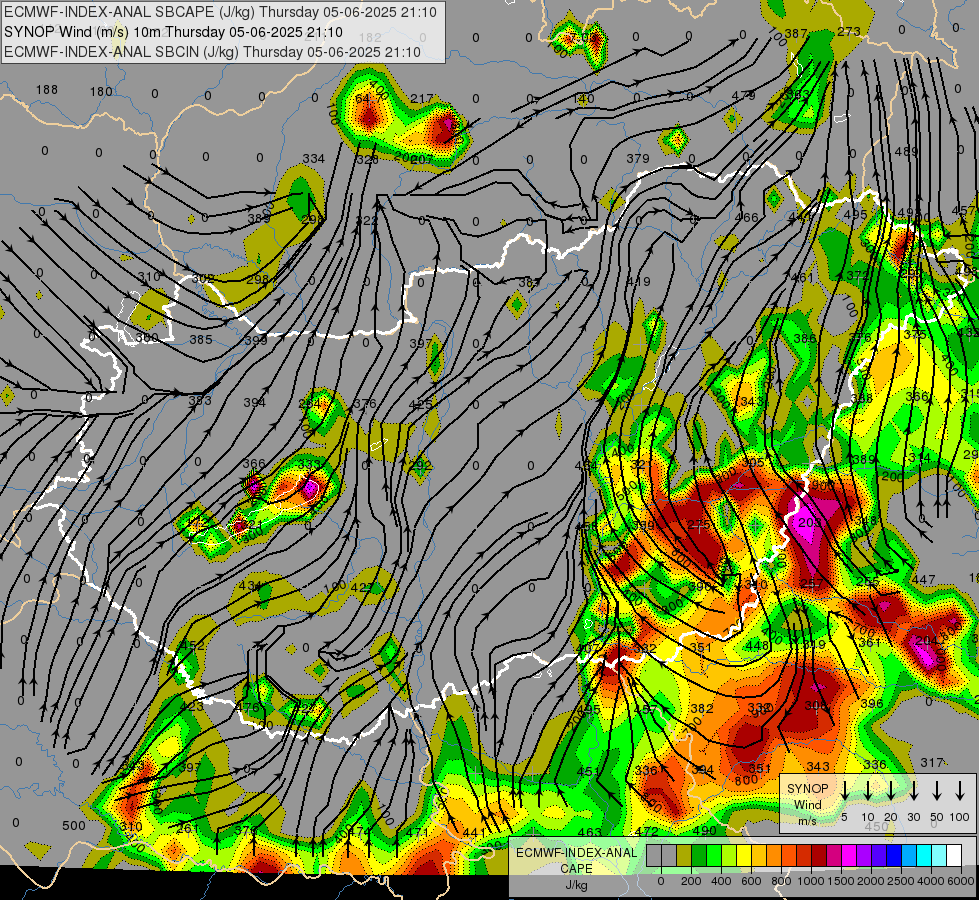The height and width of the screenshot is (900, 979).
Task: Click the '4000' tick label in the CAPE legend
Action: pos(931,881)
